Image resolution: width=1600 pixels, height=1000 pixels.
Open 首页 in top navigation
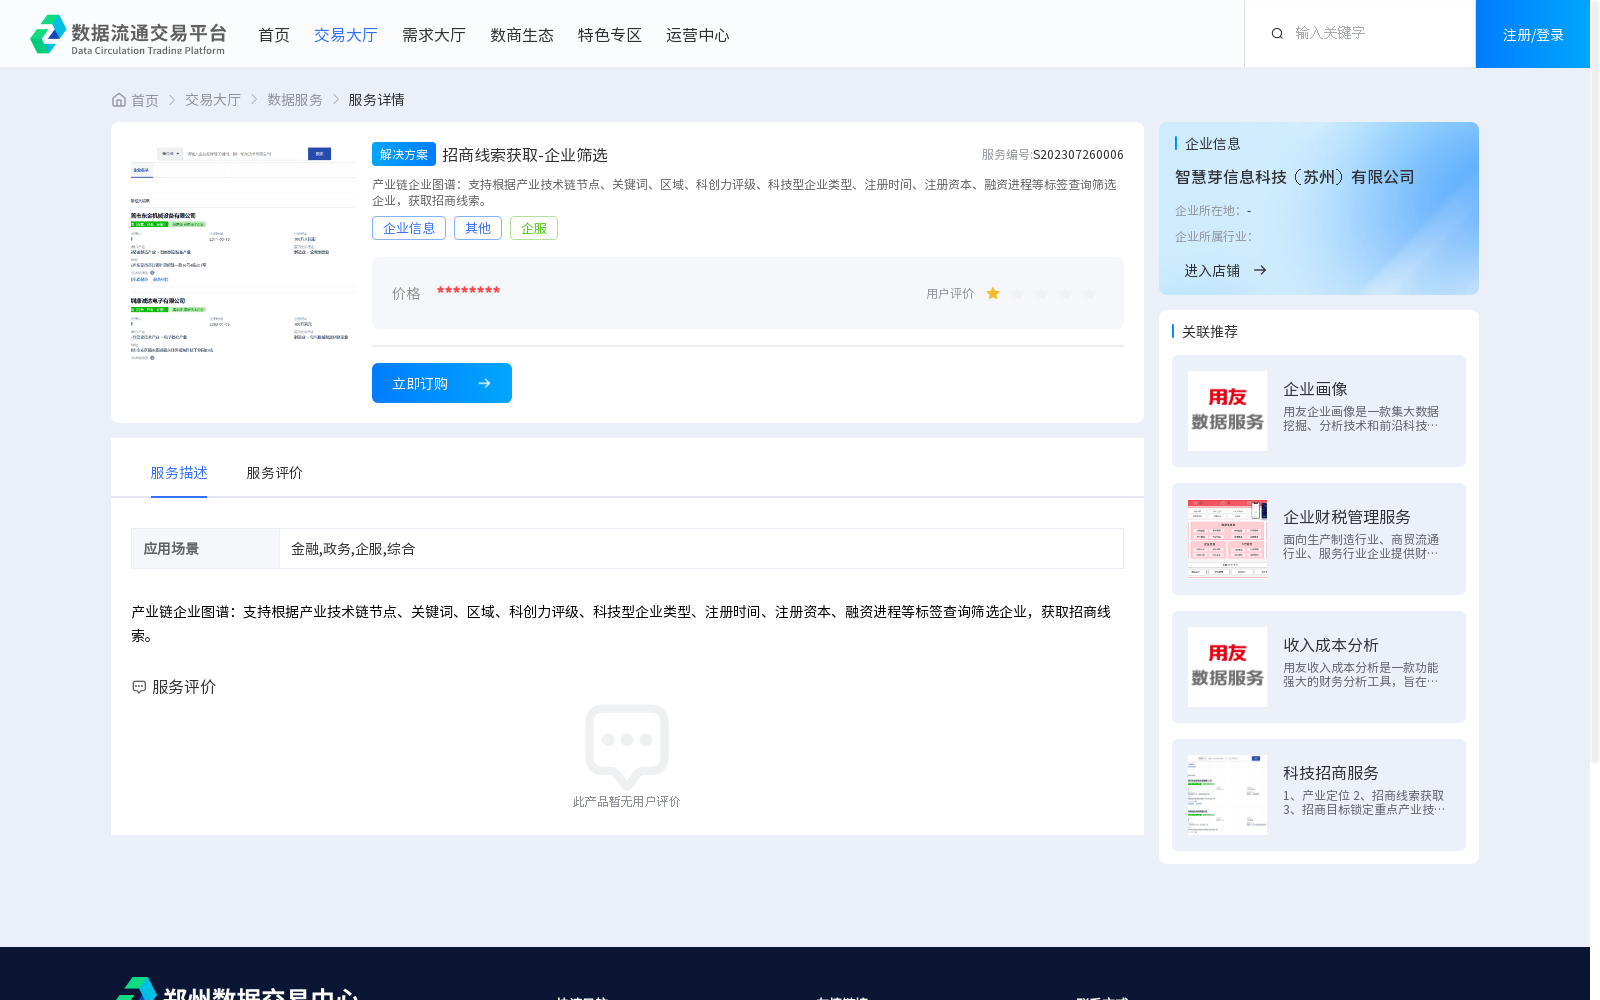(274, 35)
